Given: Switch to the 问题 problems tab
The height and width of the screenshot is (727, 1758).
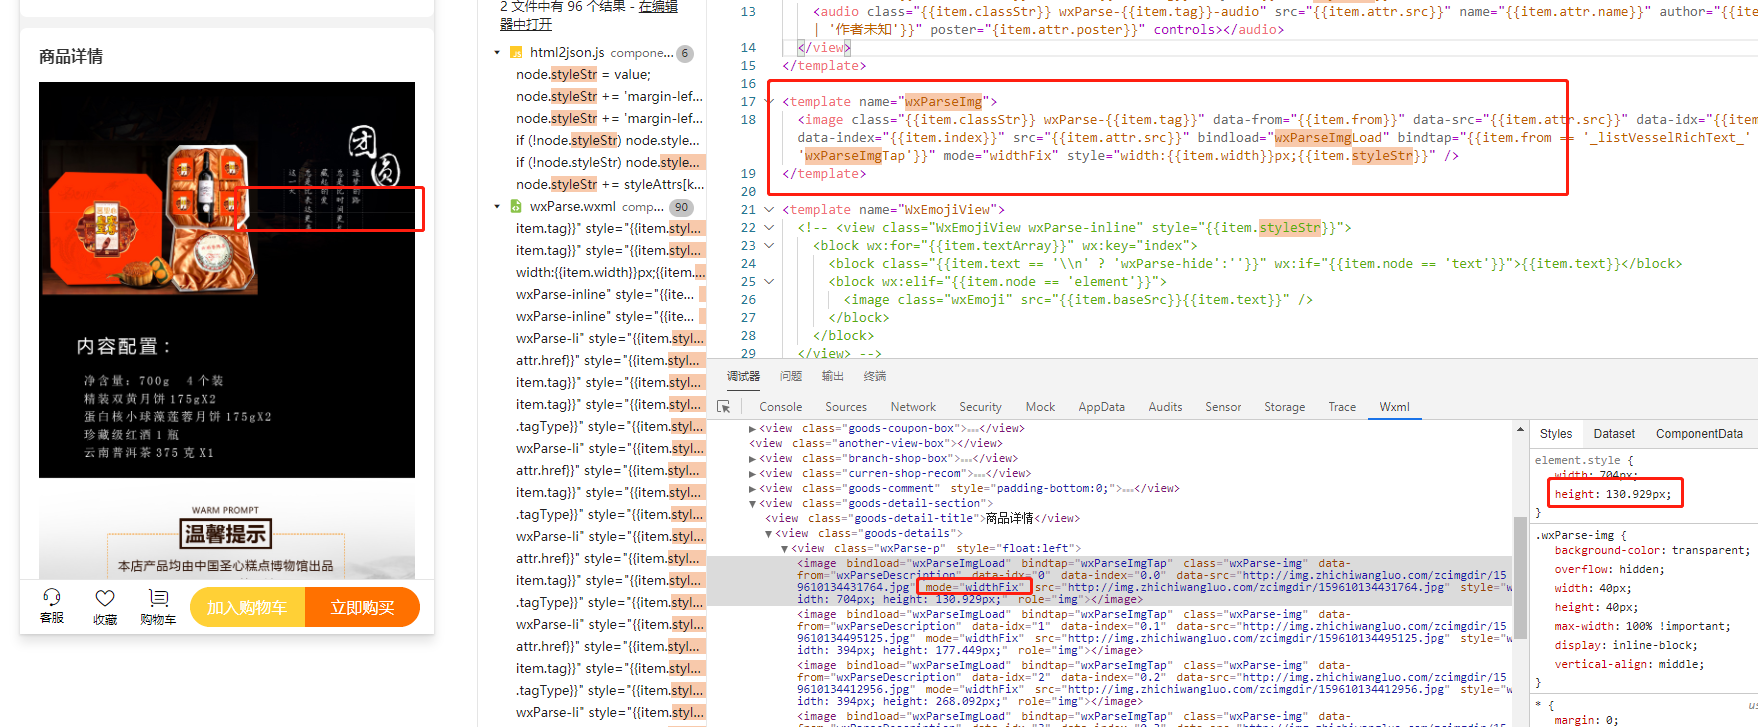Looking at the screenshot, I should [x=791, y=376].
